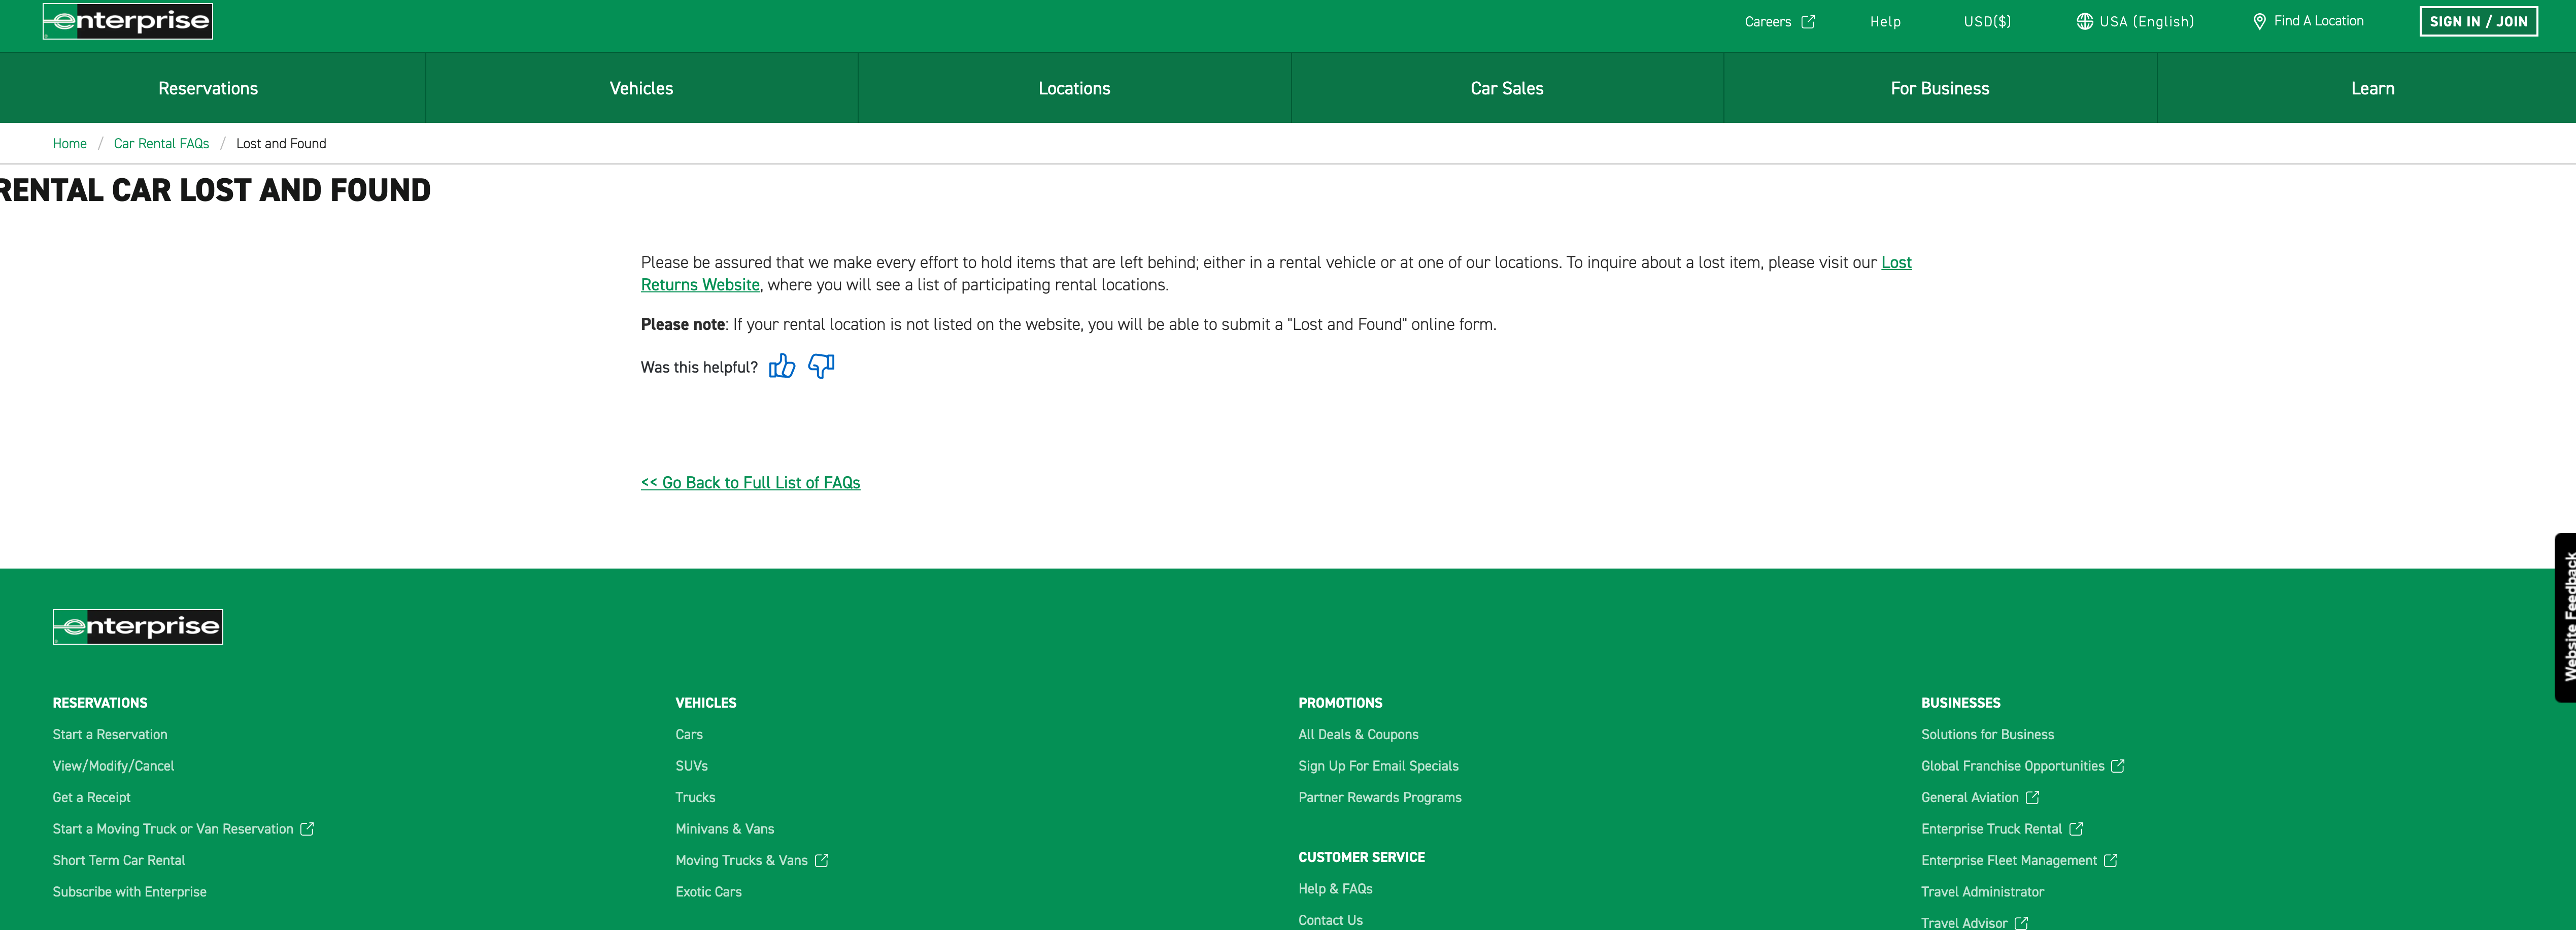Click external icon beside Global Franchise Opportunities
This screenshot has width=2576, height=930.
pos(2117,766)
